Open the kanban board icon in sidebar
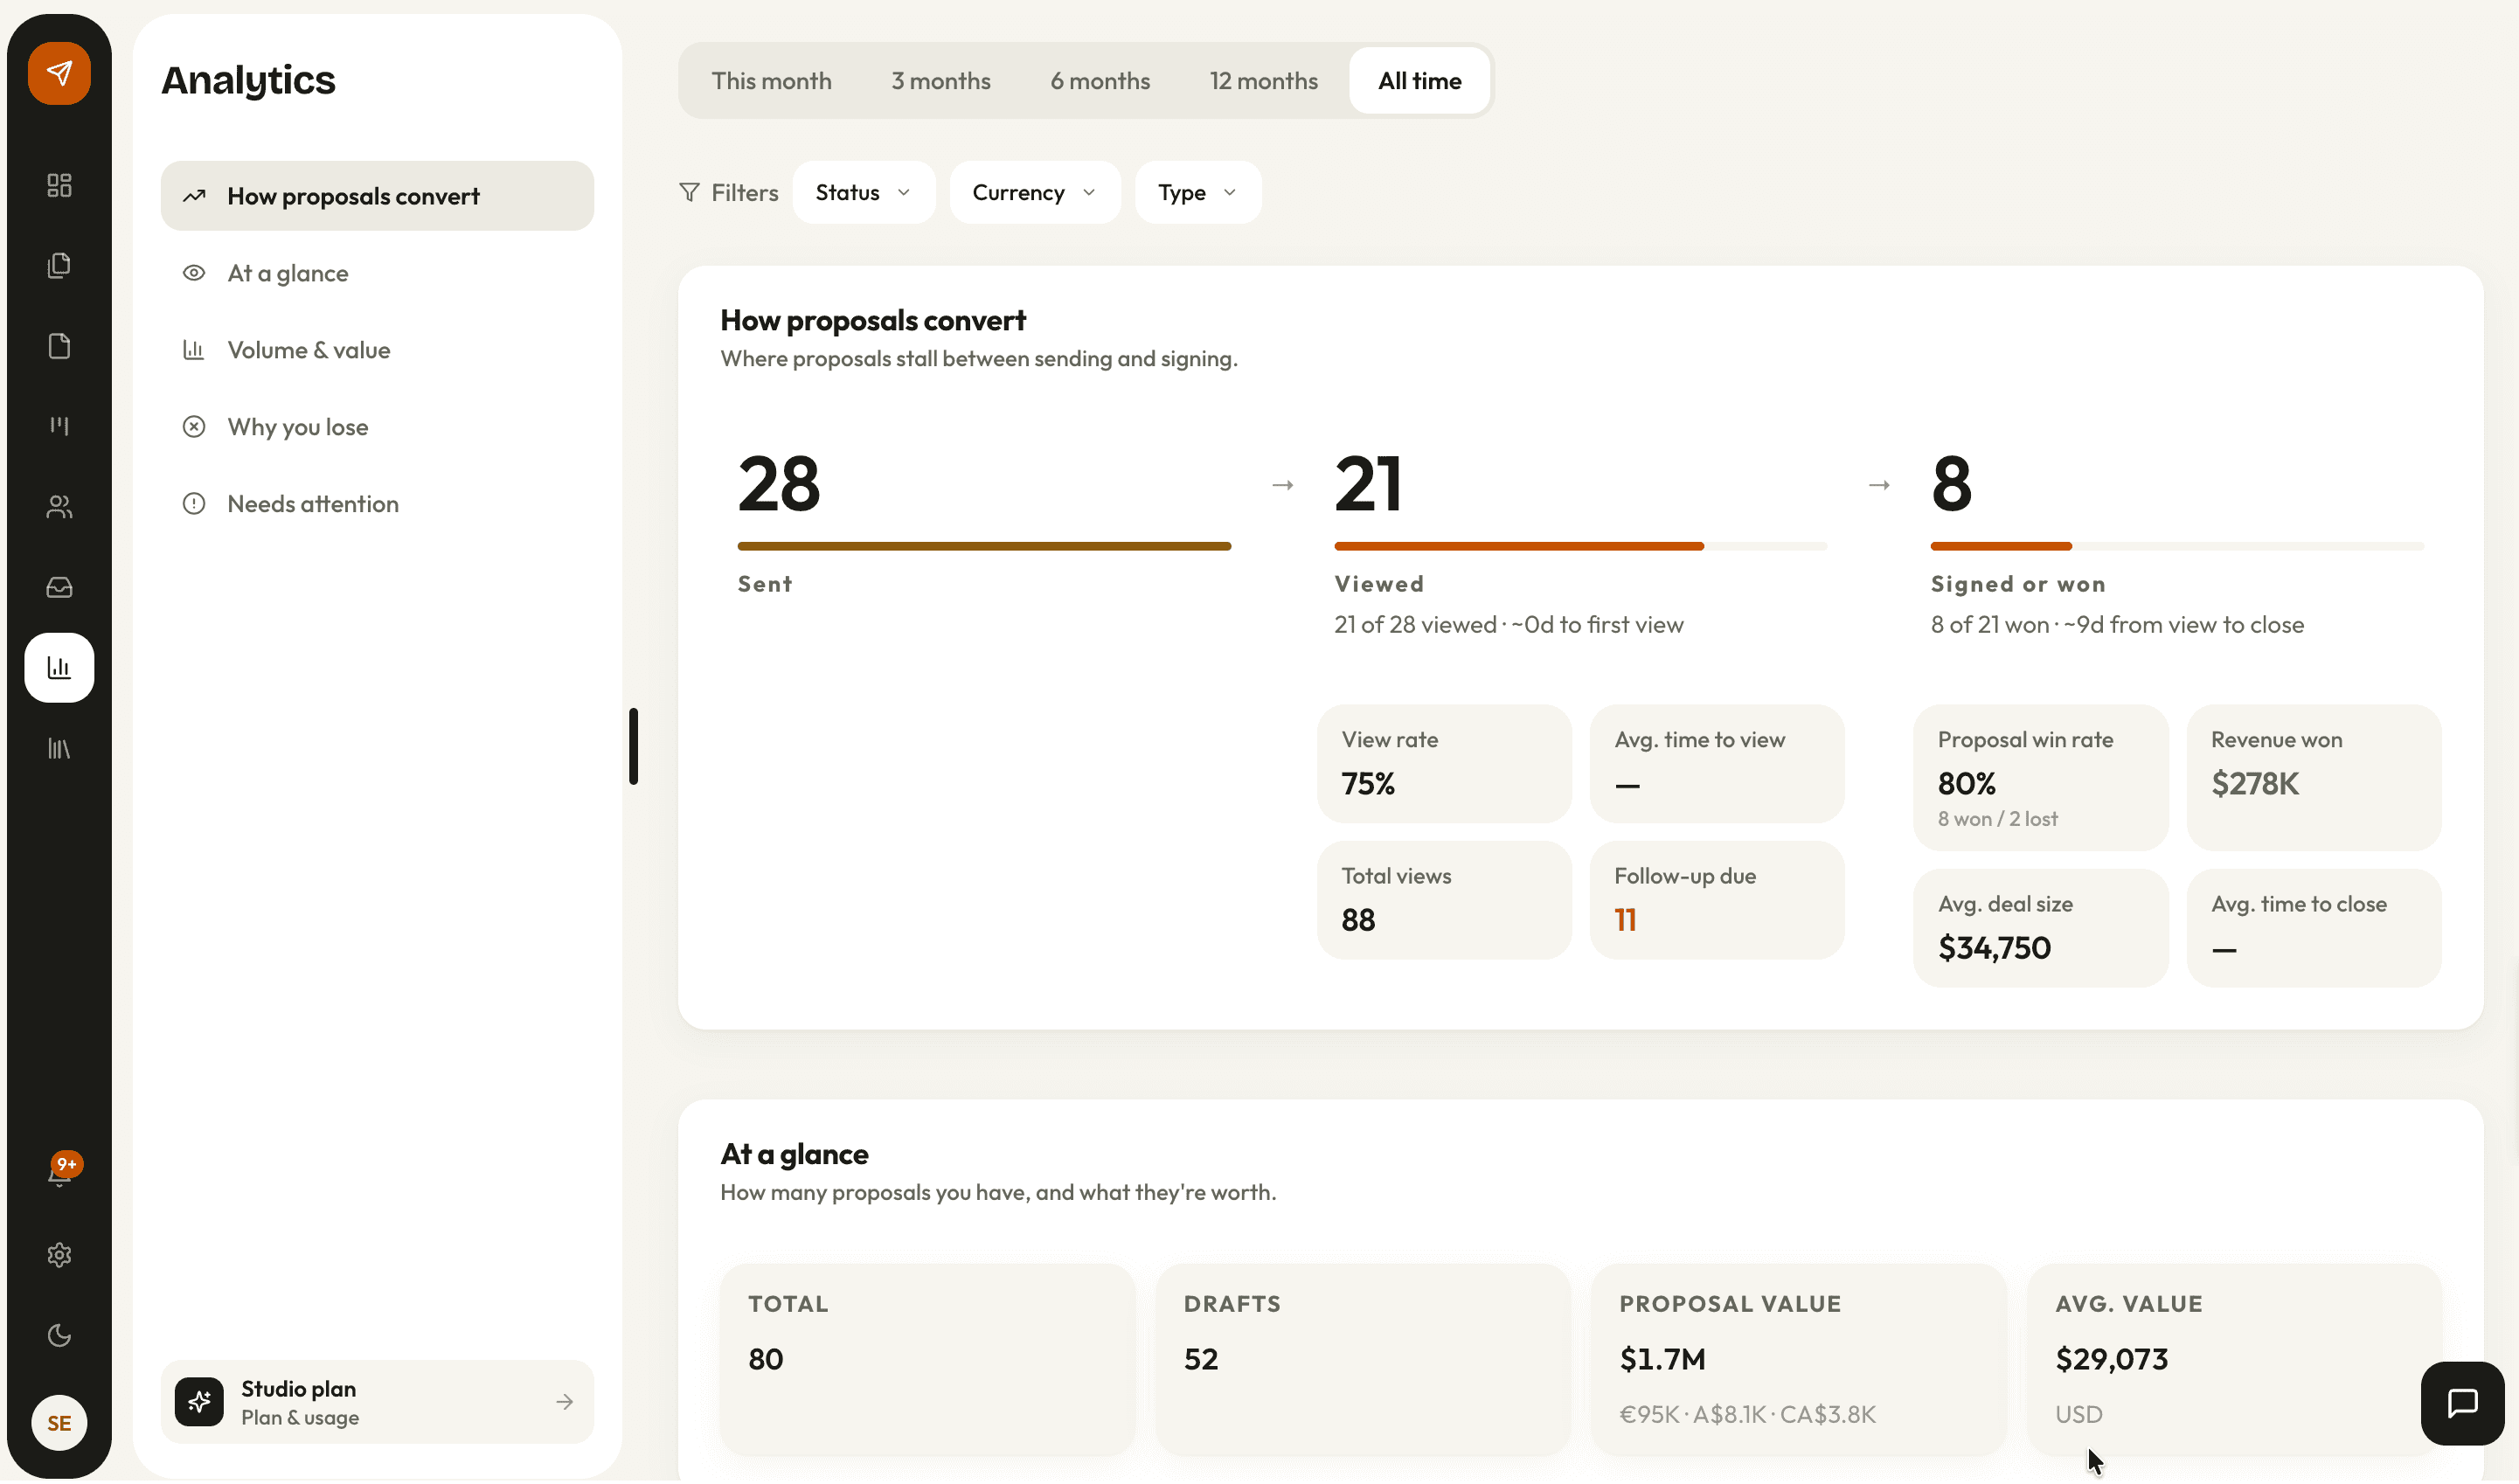 pyautogui.click(x=59, y=426)
